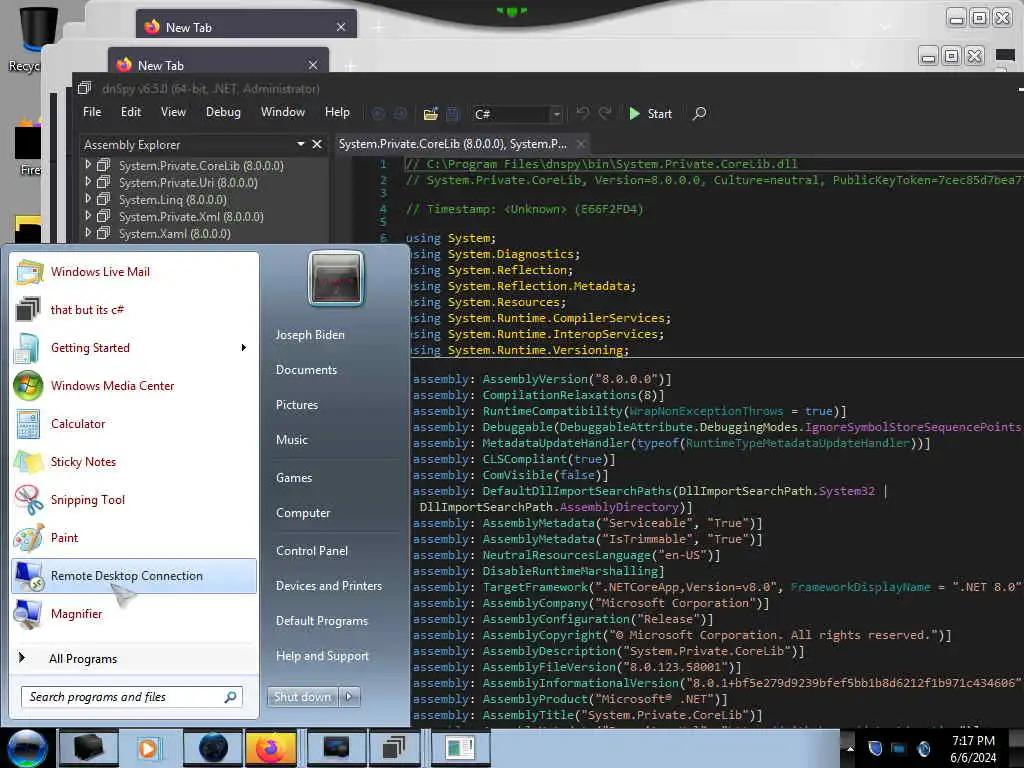Open Windows Live Mail from Start menu

(x=135, y=272)
